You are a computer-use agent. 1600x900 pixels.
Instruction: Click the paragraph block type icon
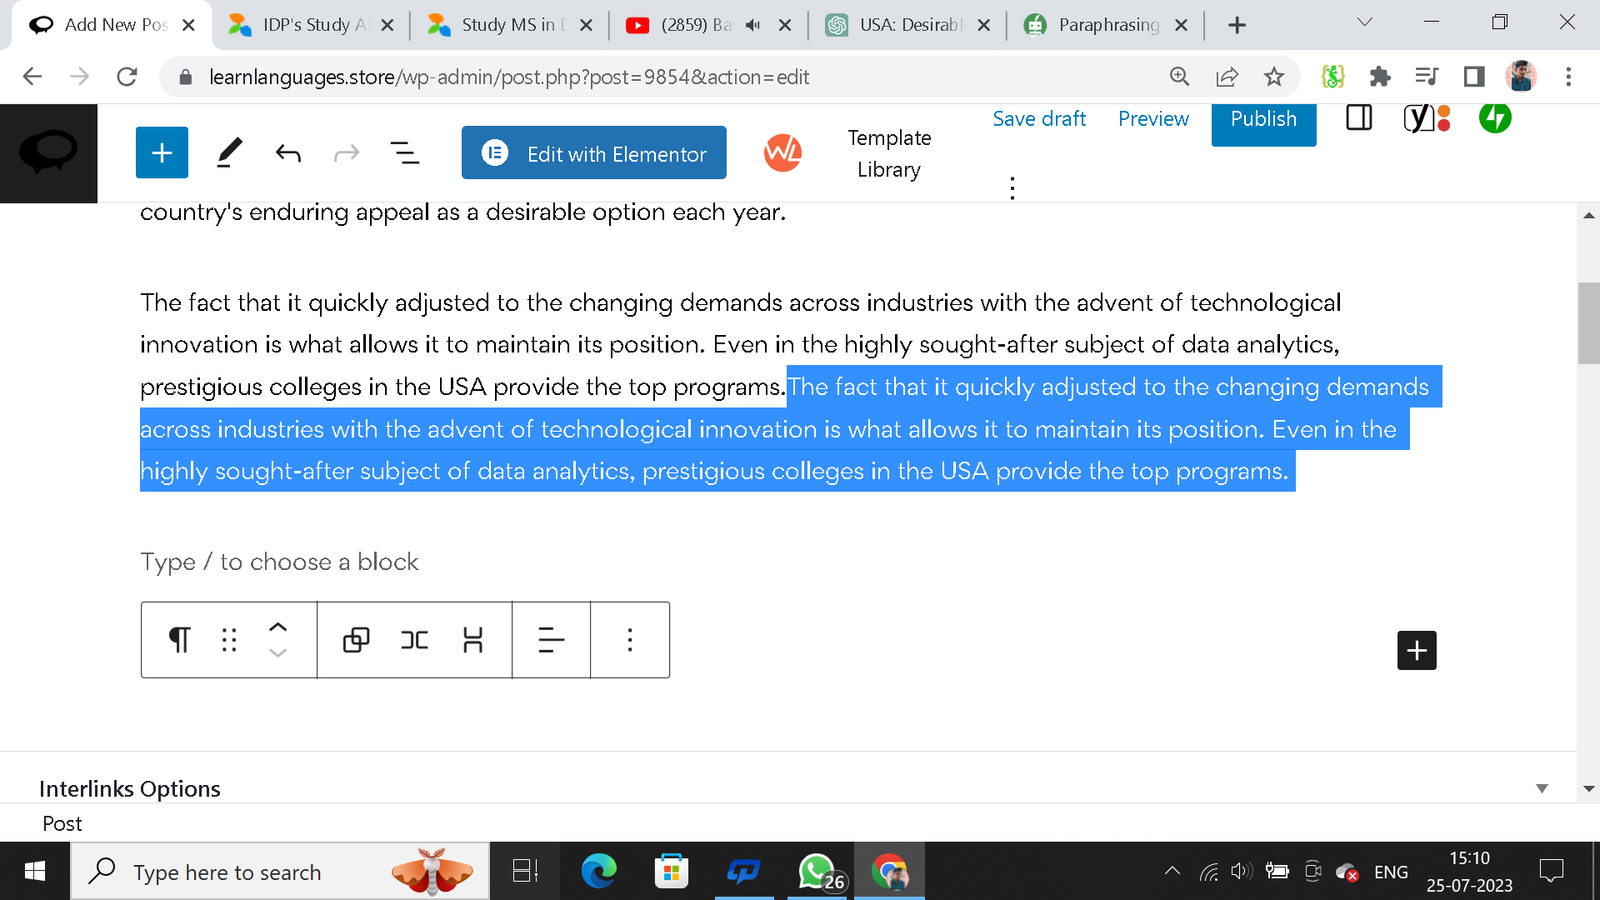click(180, 640)
